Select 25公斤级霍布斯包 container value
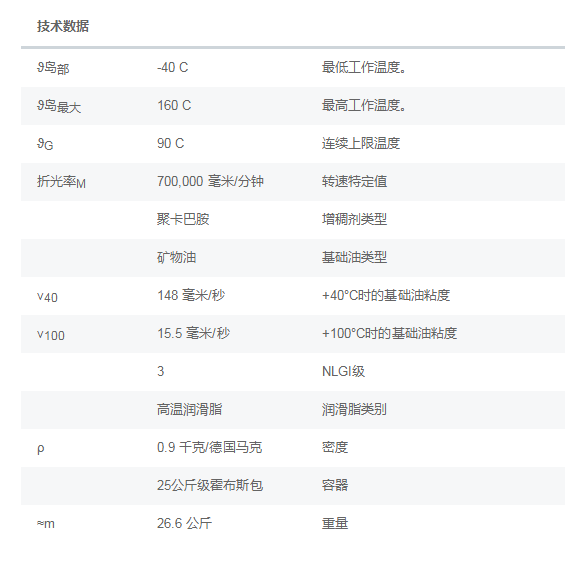565x571 pixels. click(210, 485)
